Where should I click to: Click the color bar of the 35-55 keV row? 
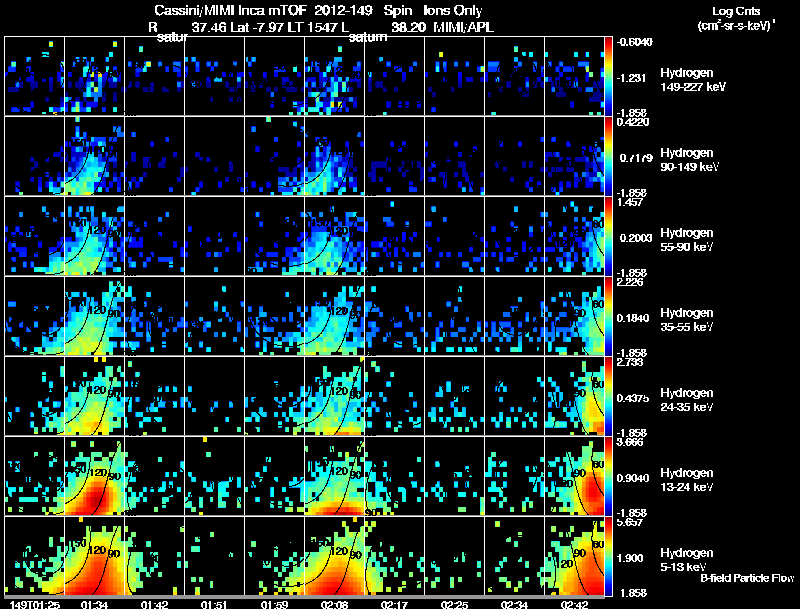[x=608, y=316]
